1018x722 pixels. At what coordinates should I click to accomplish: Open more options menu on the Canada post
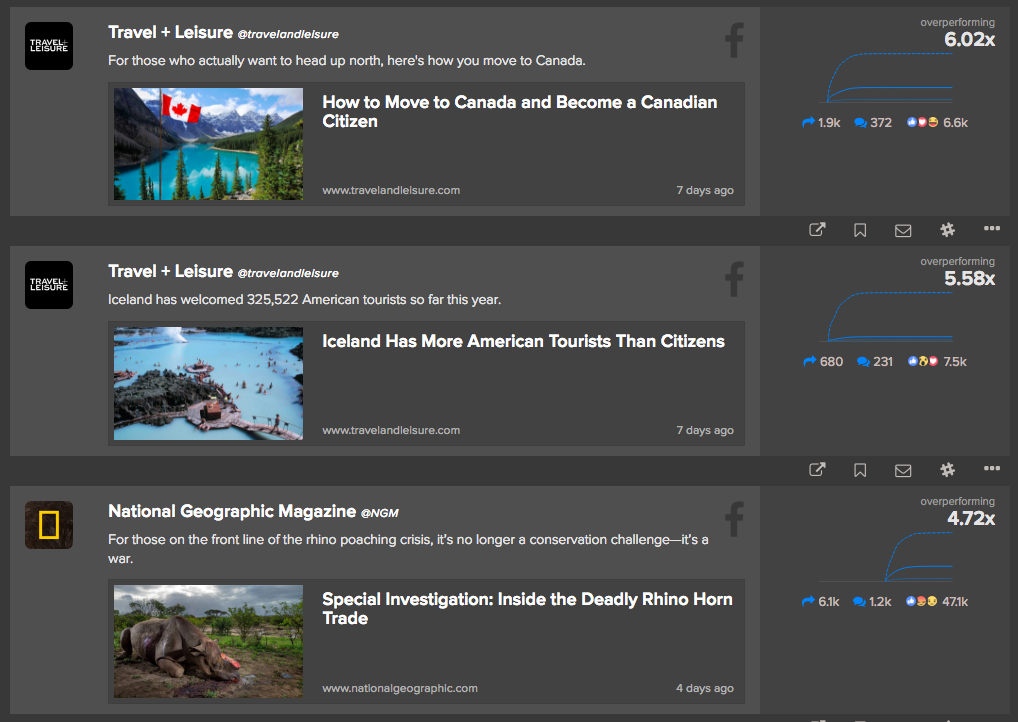pyautogui.click(x=991, y=228)
